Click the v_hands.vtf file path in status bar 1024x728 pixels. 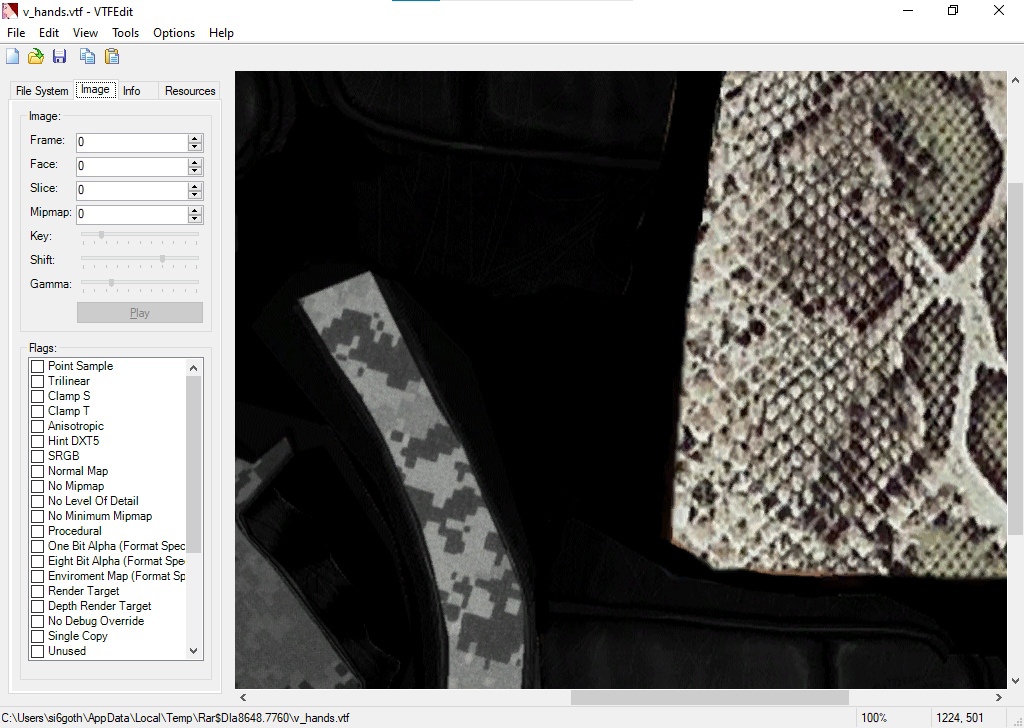pos(175,718)
